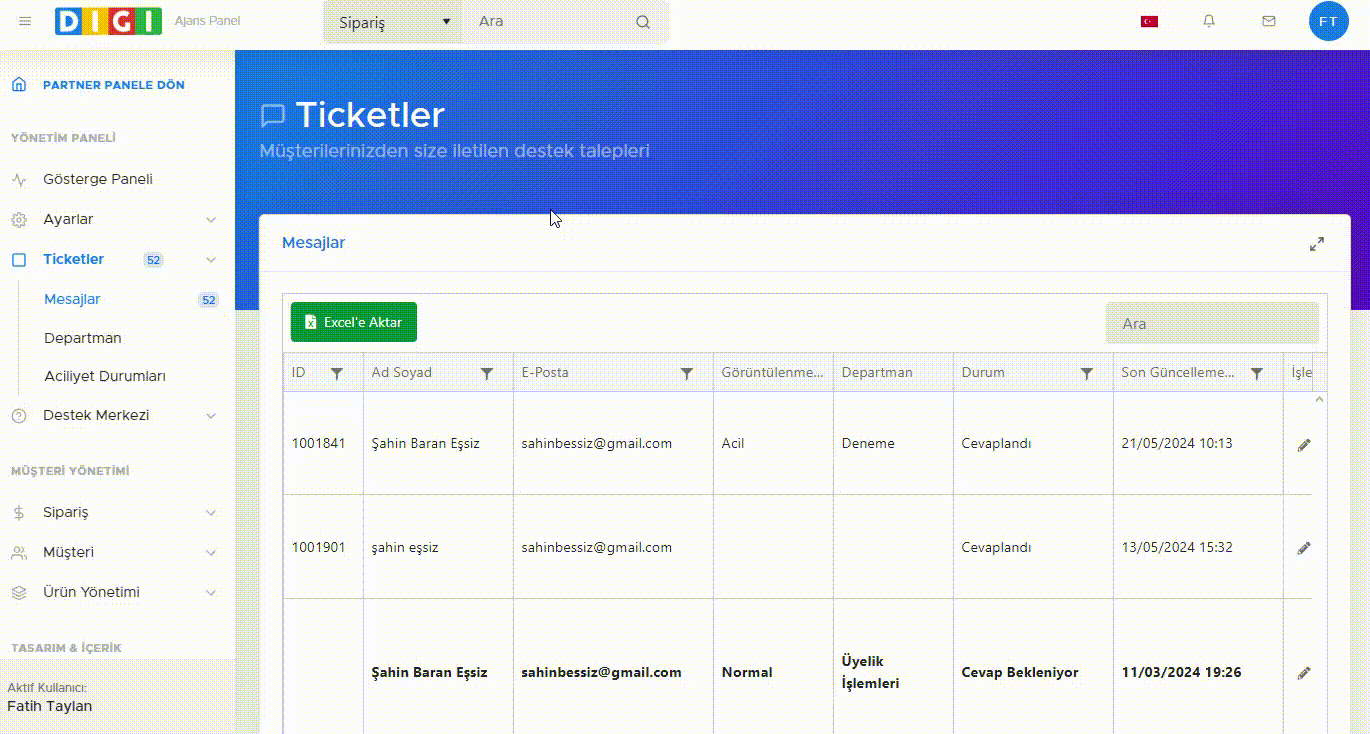
Task: Filter the ID column
Action: tap(337, 374)
